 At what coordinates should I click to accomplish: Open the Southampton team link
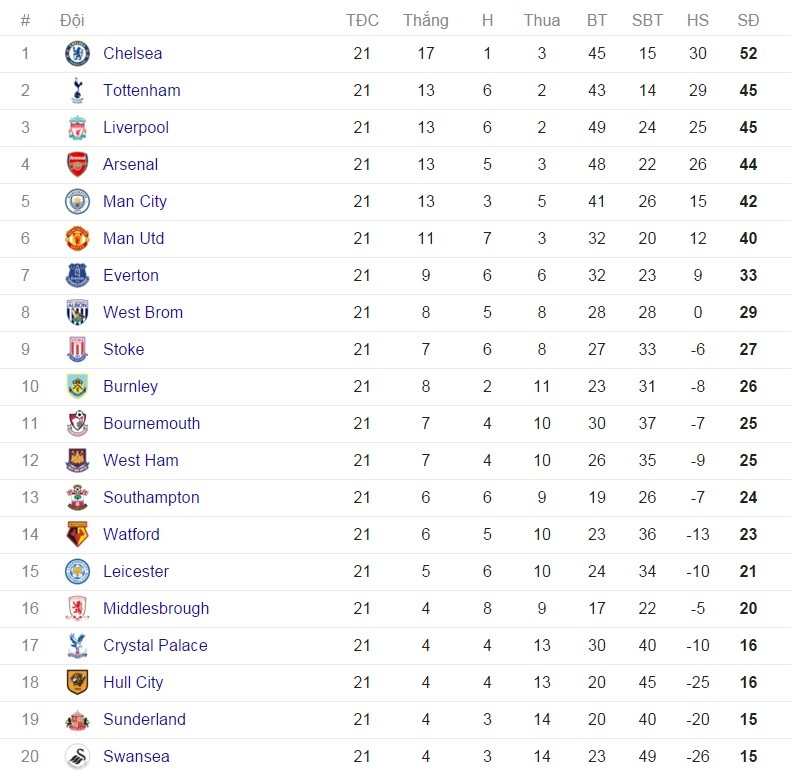click(151, 498)
